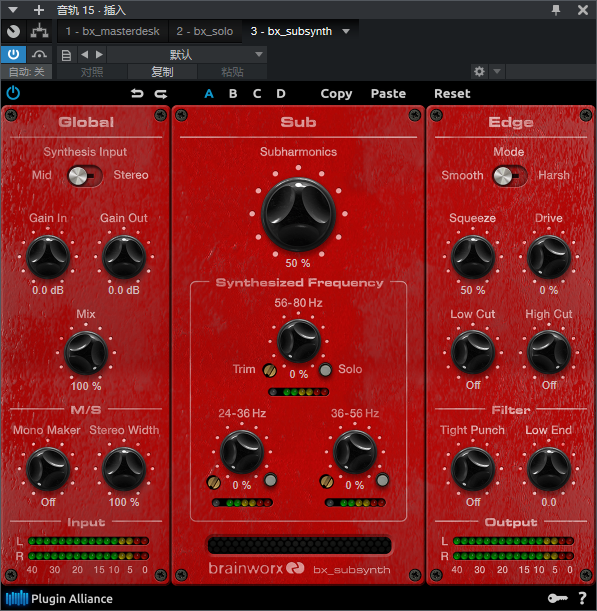Viewport: 597px width, 611px height.
Task: Select settings slot D
Action: [281, 94]
